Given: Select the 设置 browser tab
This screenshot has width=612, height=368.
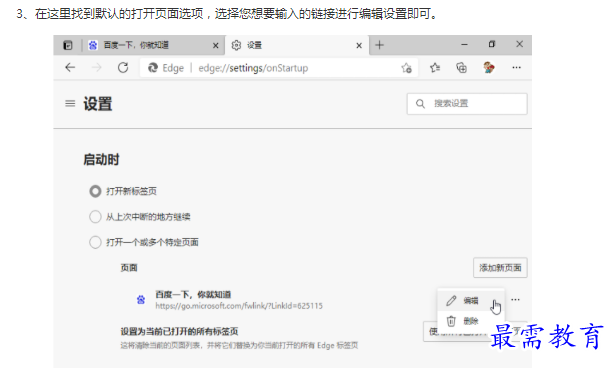Looking at the screenshot, I should [x=297, y=45].
